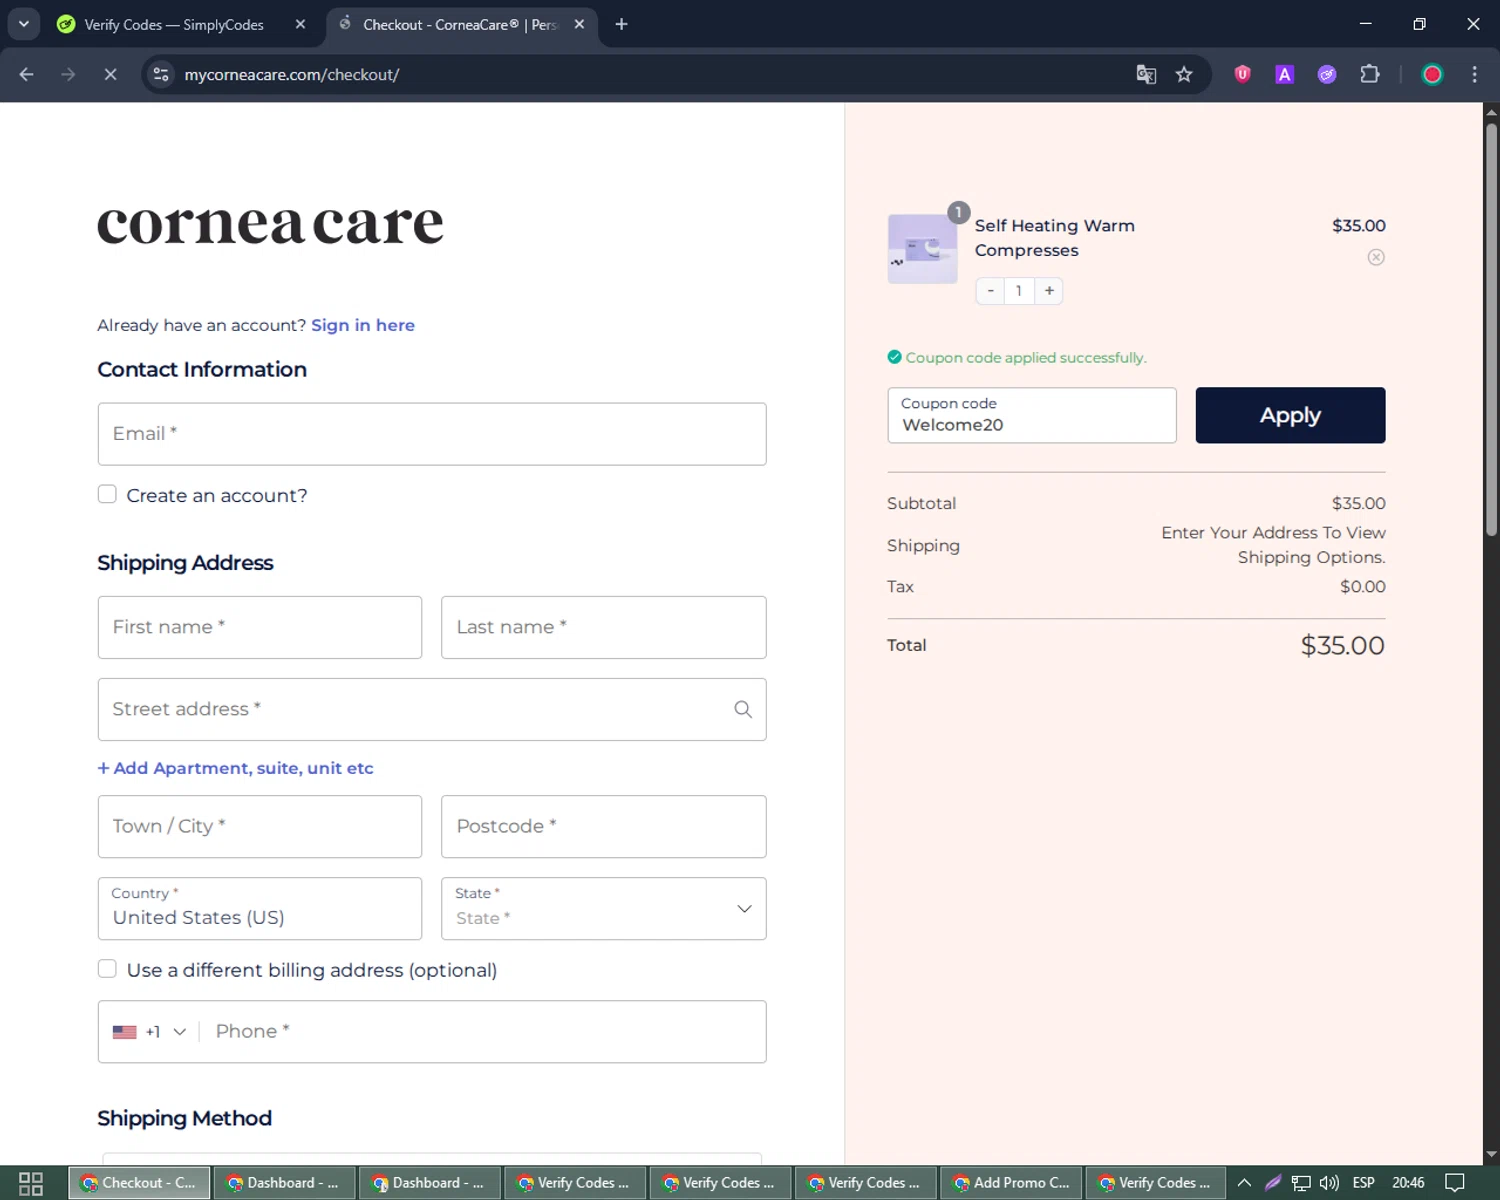Bookmark this page with the star icon

(1184, 74)
